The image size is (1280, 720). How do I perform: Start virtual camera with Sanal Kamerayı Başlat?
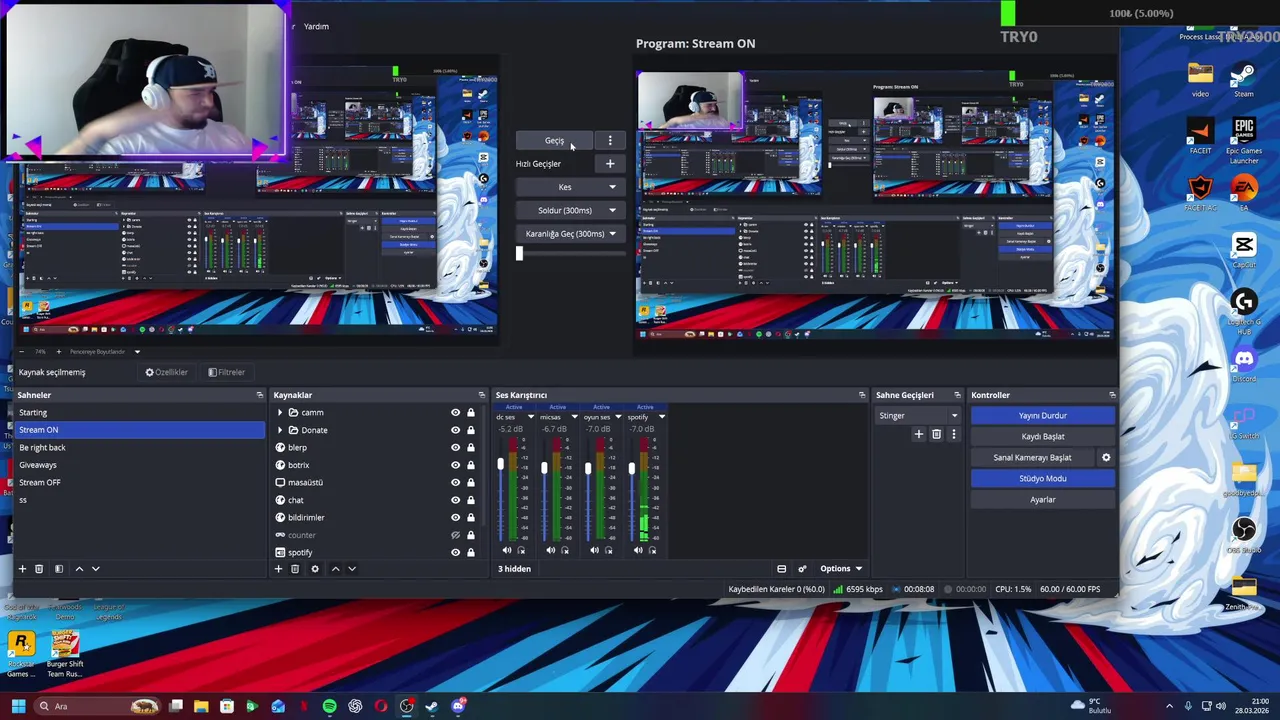point(1032,458)
